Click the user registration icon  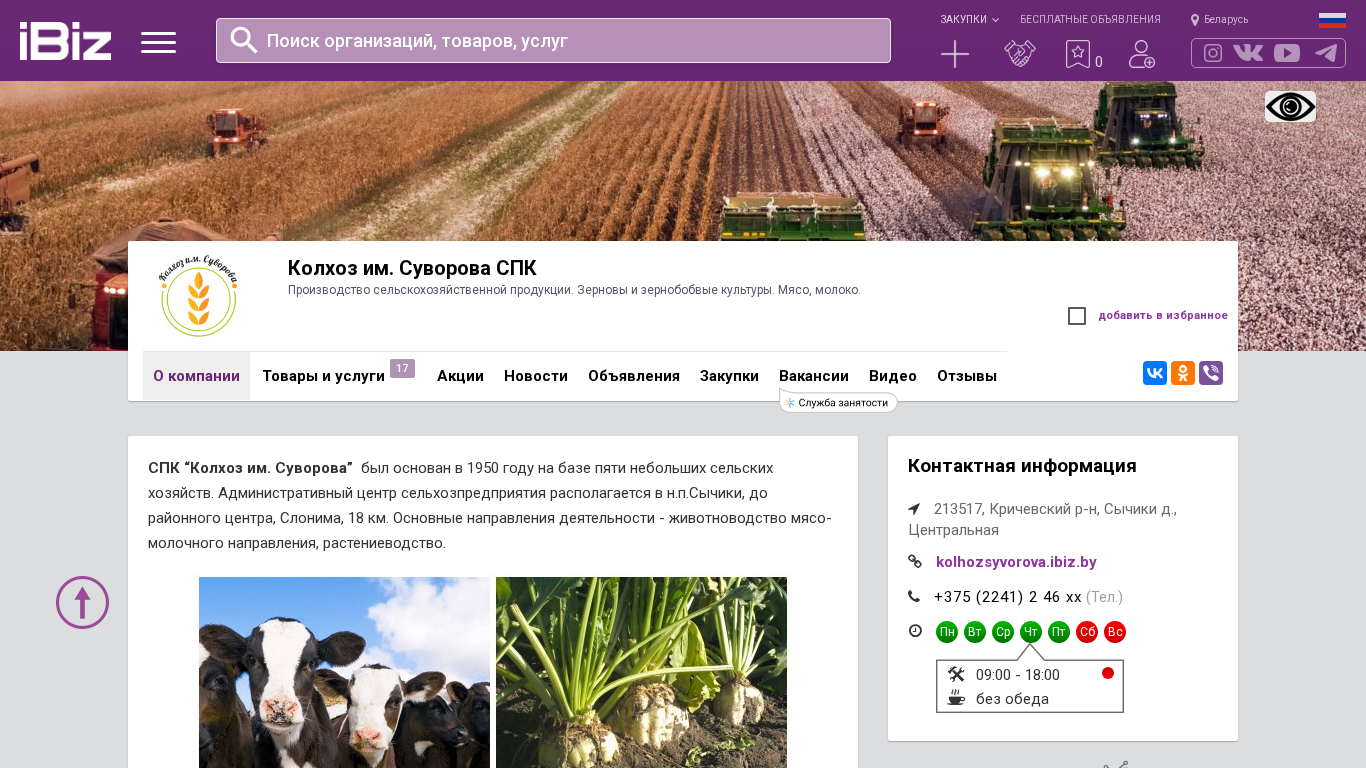tap(1142, 54)
